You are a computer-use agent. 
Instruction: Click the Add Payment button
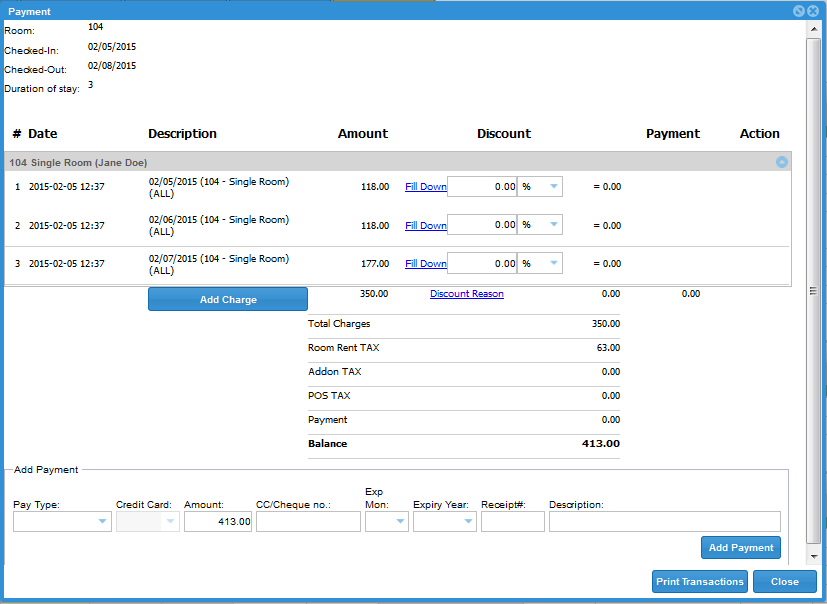coord(740,548)
